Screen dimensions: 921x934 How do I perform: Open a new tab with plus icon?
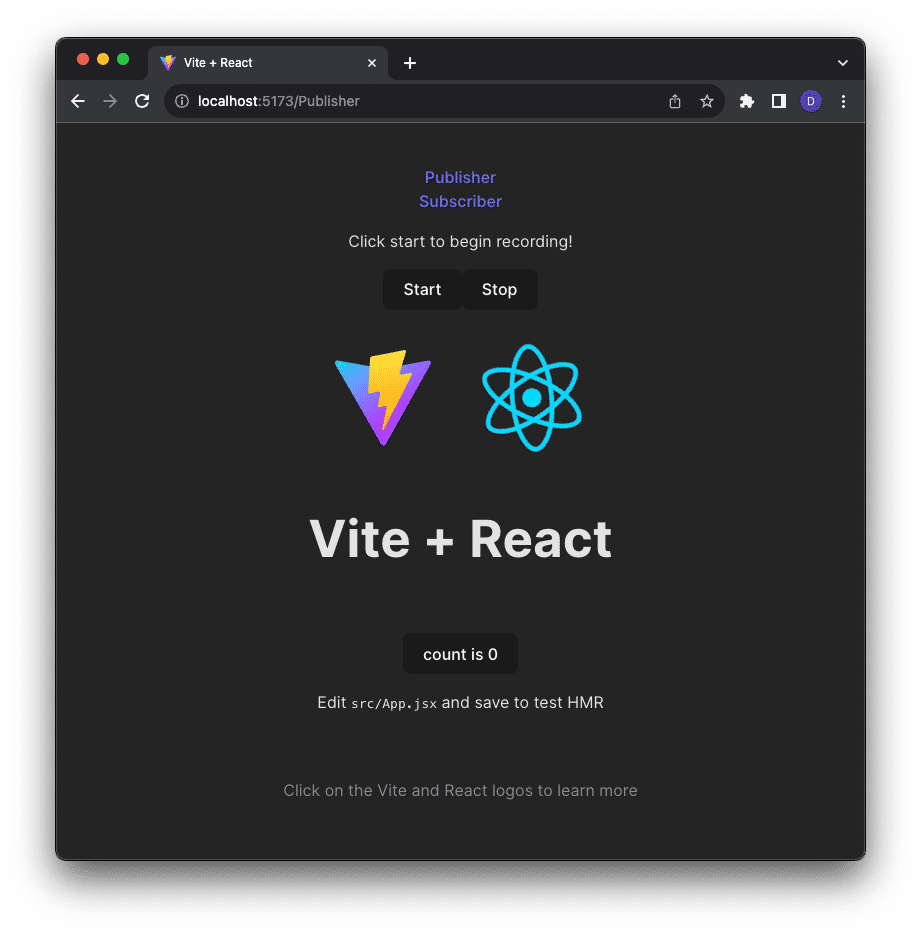point(410,63)
